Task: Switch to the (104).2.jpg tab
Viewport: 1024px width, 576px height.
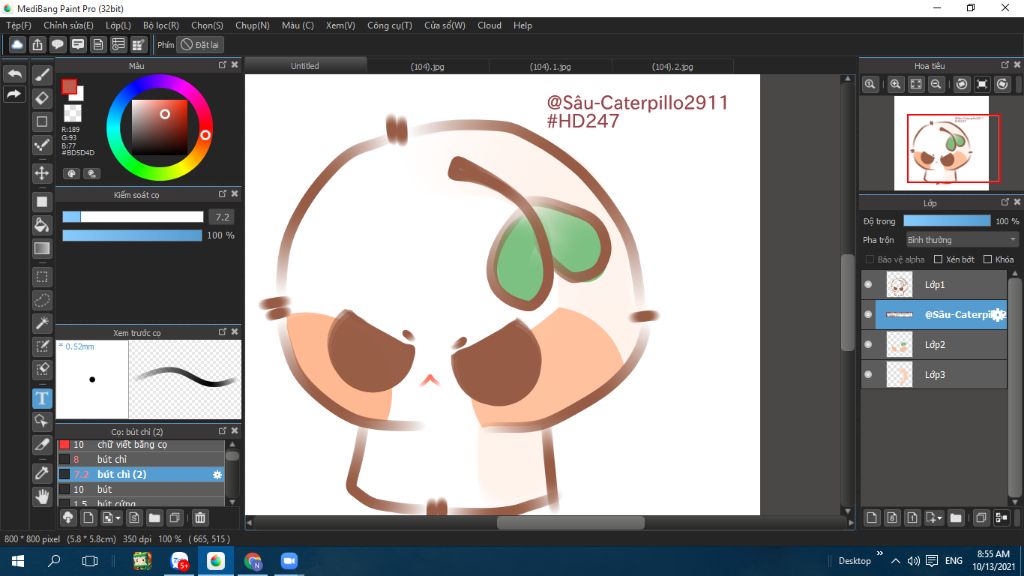Action: (673, 66)
